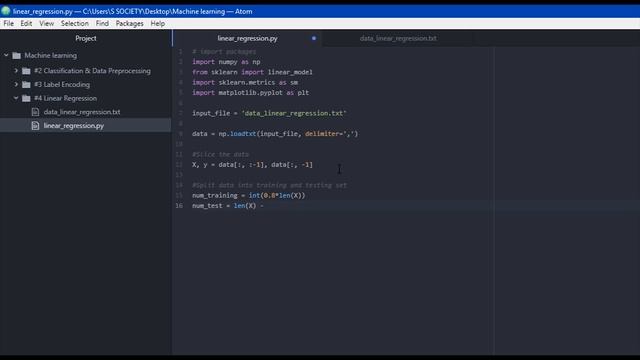
Task: Click the 'X, y = data' slicing line
Action: pos(252,164)
